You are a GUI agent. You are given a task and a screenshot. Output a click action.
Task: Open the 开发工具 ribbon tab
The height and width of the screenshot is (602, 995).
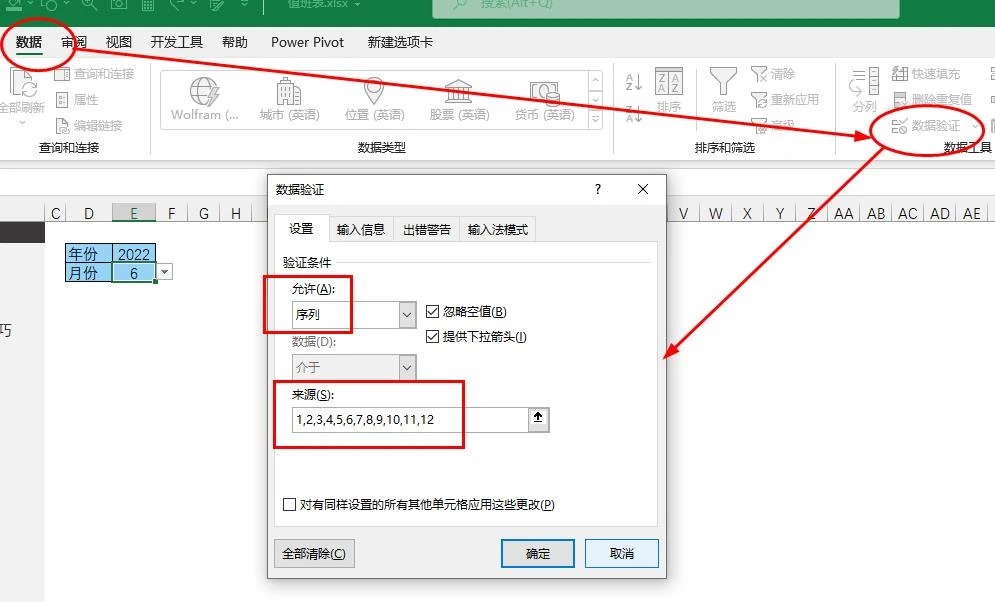(176, 43)
